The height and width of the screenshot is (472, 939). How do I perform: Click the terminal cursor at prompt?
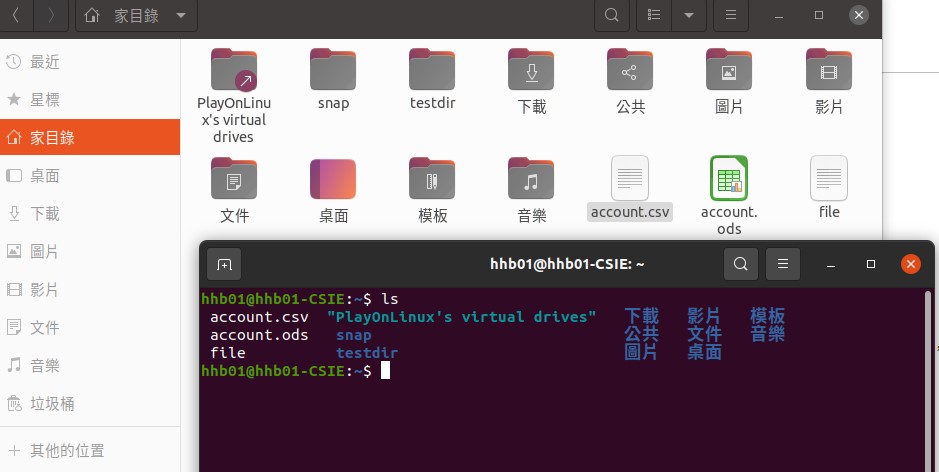(386, 370)
